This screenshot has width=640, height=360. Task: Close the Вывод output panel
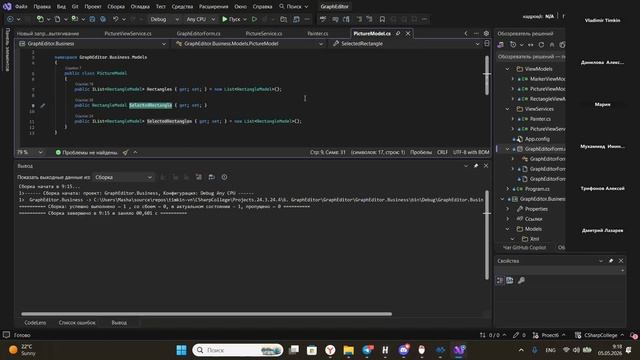pyautogui.click(x=486, y=166)
